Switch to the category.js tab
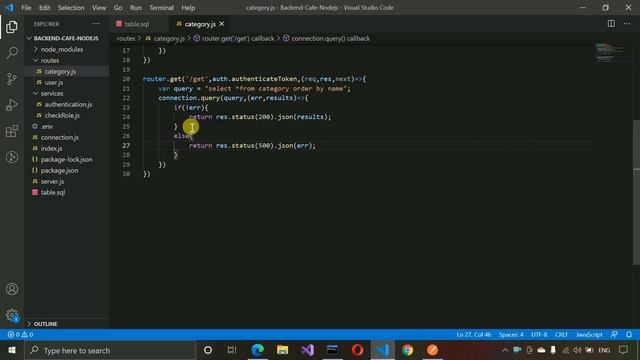 tap(200, 24)
